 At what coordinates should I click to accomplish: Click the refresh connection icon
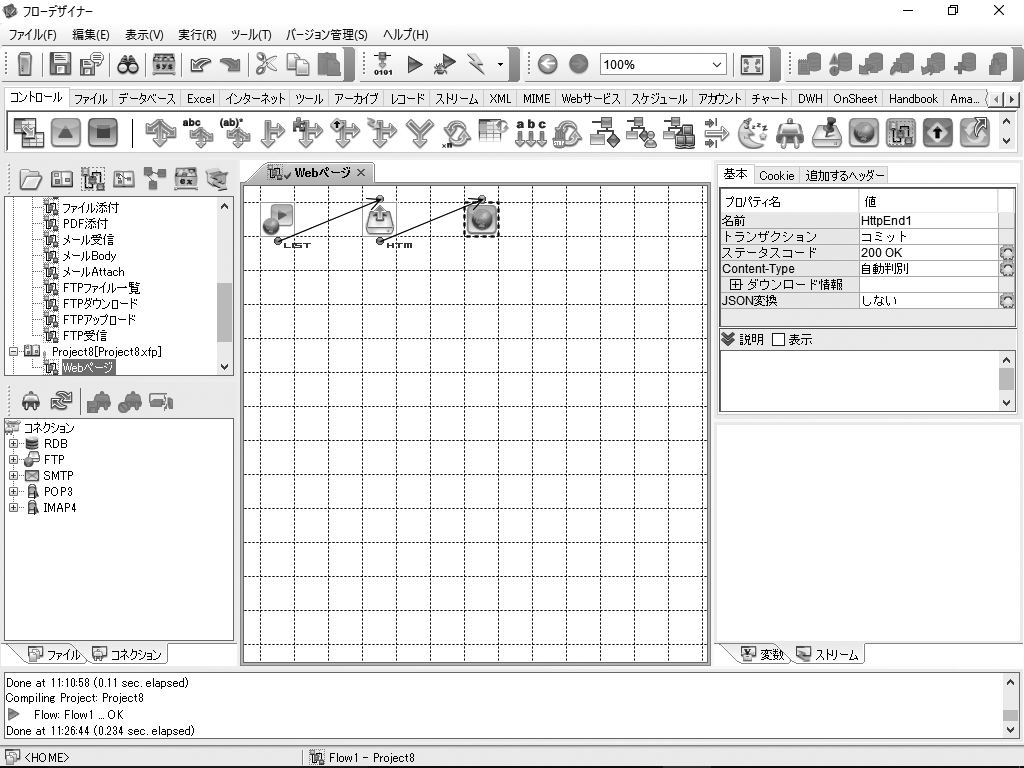pos(61,401)
